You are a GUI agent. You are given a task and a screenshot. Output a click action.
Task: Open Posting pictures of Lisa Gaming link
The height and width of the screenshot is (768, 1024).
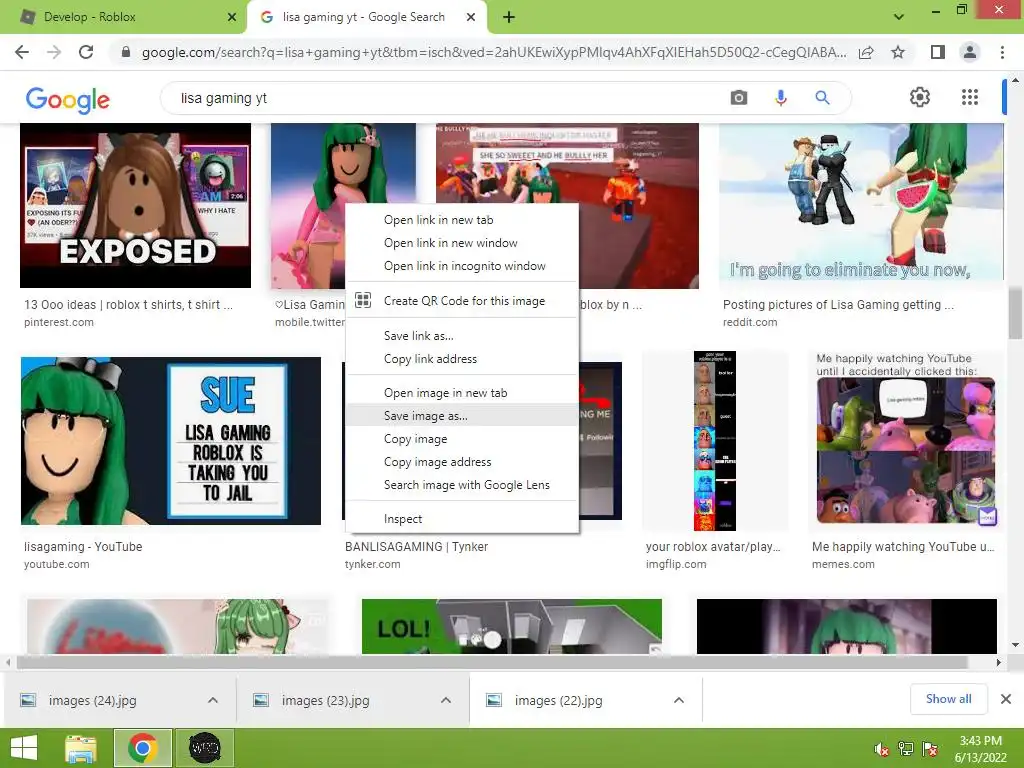pyautogui.click(x=838, y=305)
